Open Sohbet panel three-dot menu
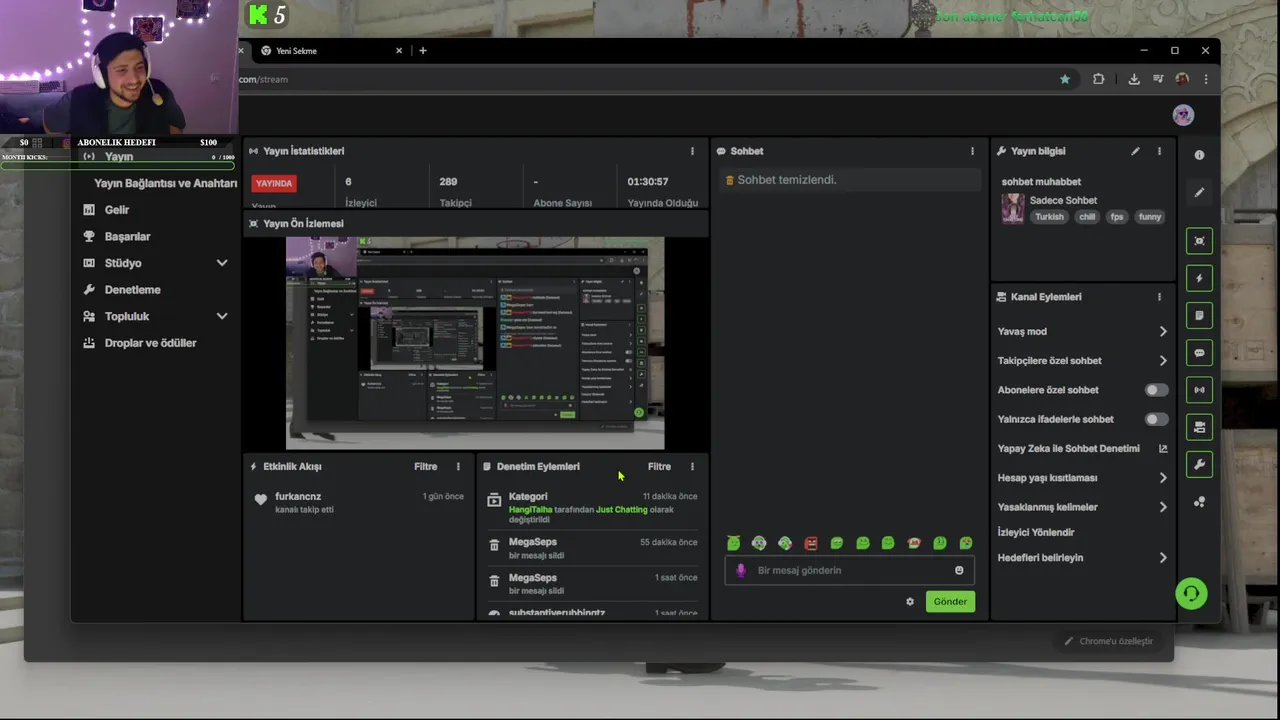This screenshot has width=1280, height=720. (972, 151)
